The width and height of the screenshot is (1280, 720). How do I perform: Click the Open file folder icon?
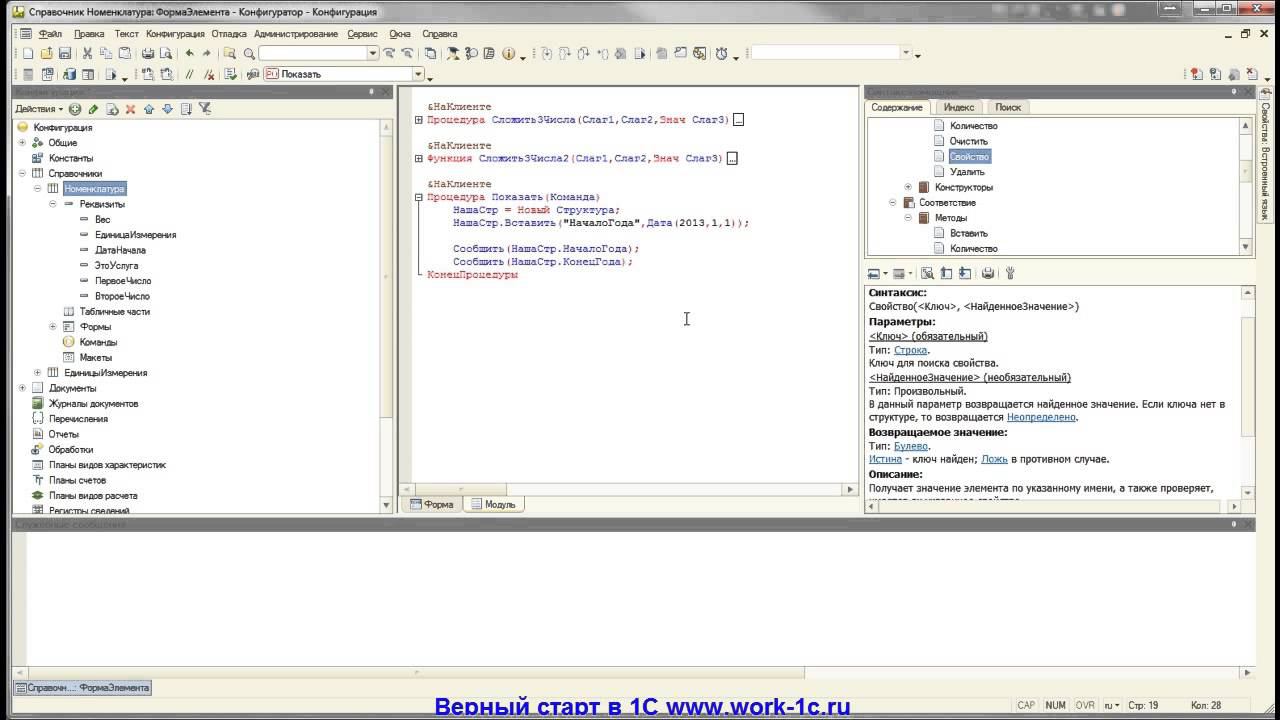tap(46, 53)
